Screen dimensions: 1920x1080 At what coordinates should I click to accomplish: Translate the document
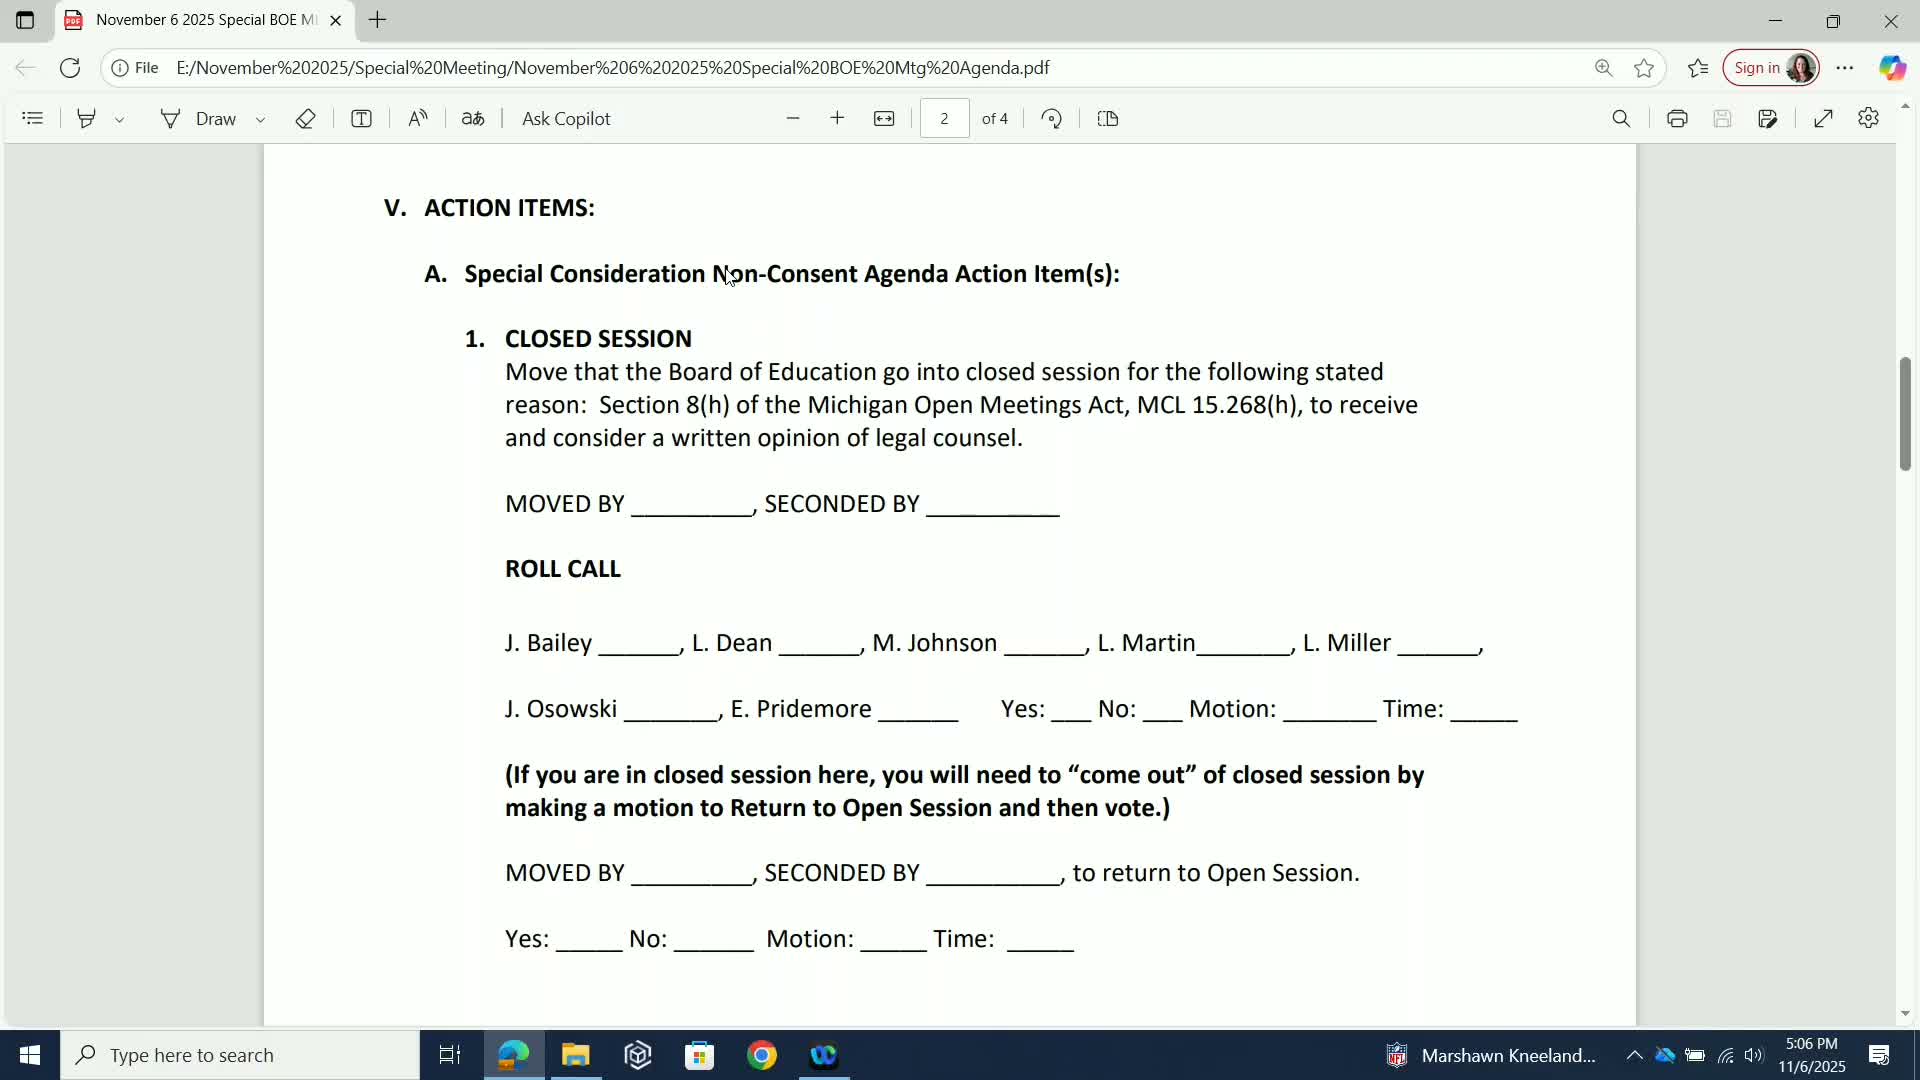(x=473, y=118)
